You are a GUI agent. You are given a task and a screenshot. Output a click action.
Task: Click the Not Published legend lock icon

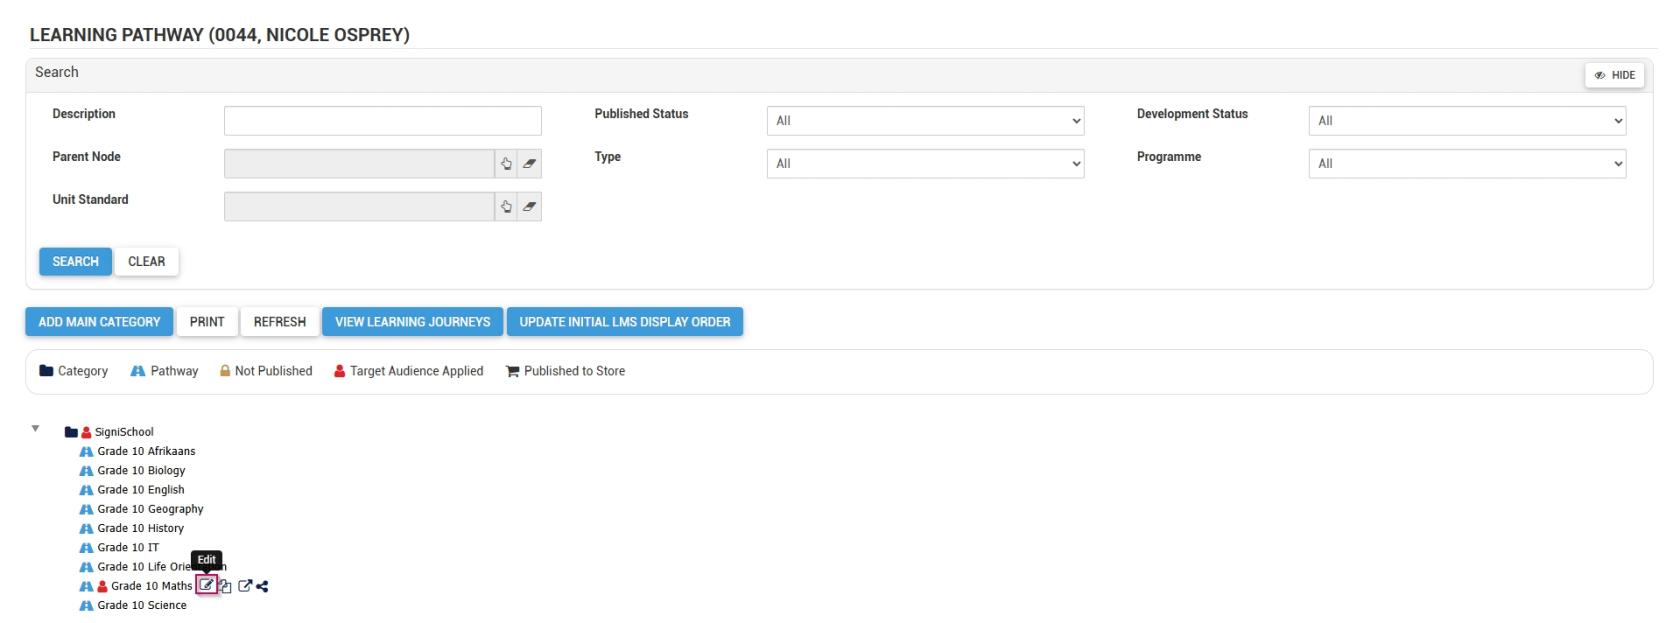225,371
